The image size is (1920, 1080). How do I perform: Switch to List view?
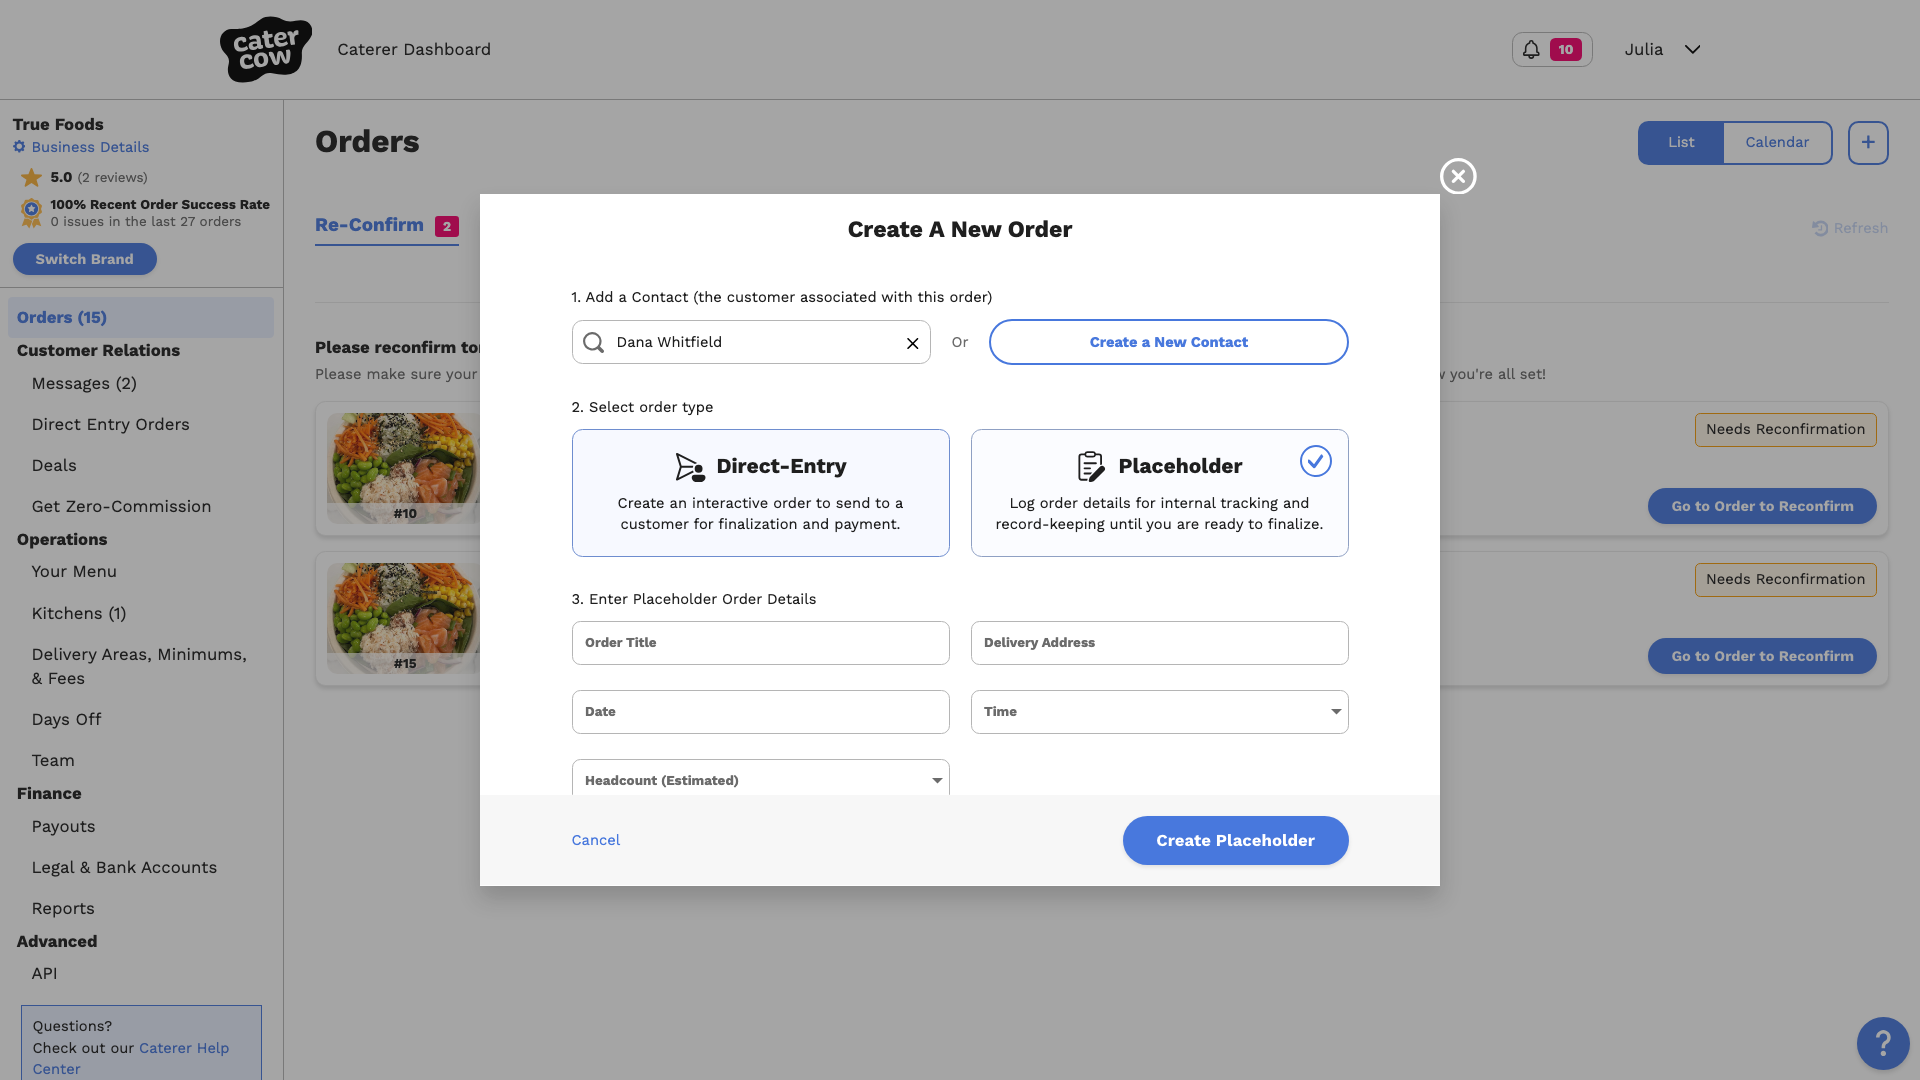(x=1680, y=143)
